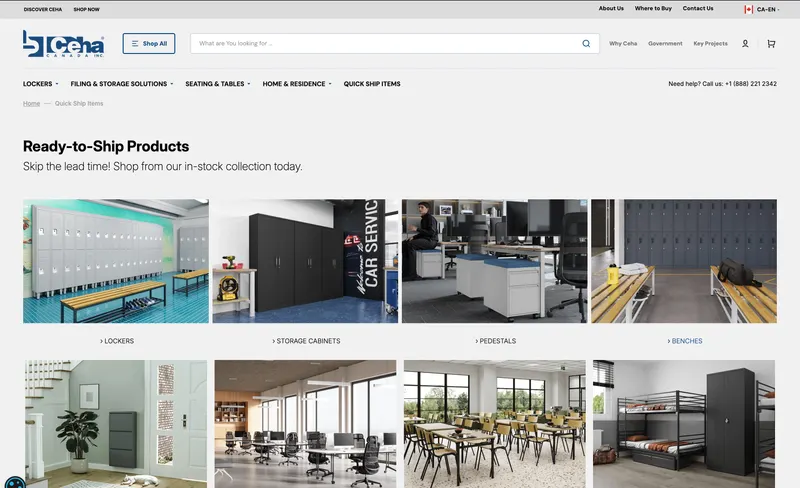Viewport: 800px width, 488px height.
Task: Expand the Lockers menu
Action: click(40, 84)
